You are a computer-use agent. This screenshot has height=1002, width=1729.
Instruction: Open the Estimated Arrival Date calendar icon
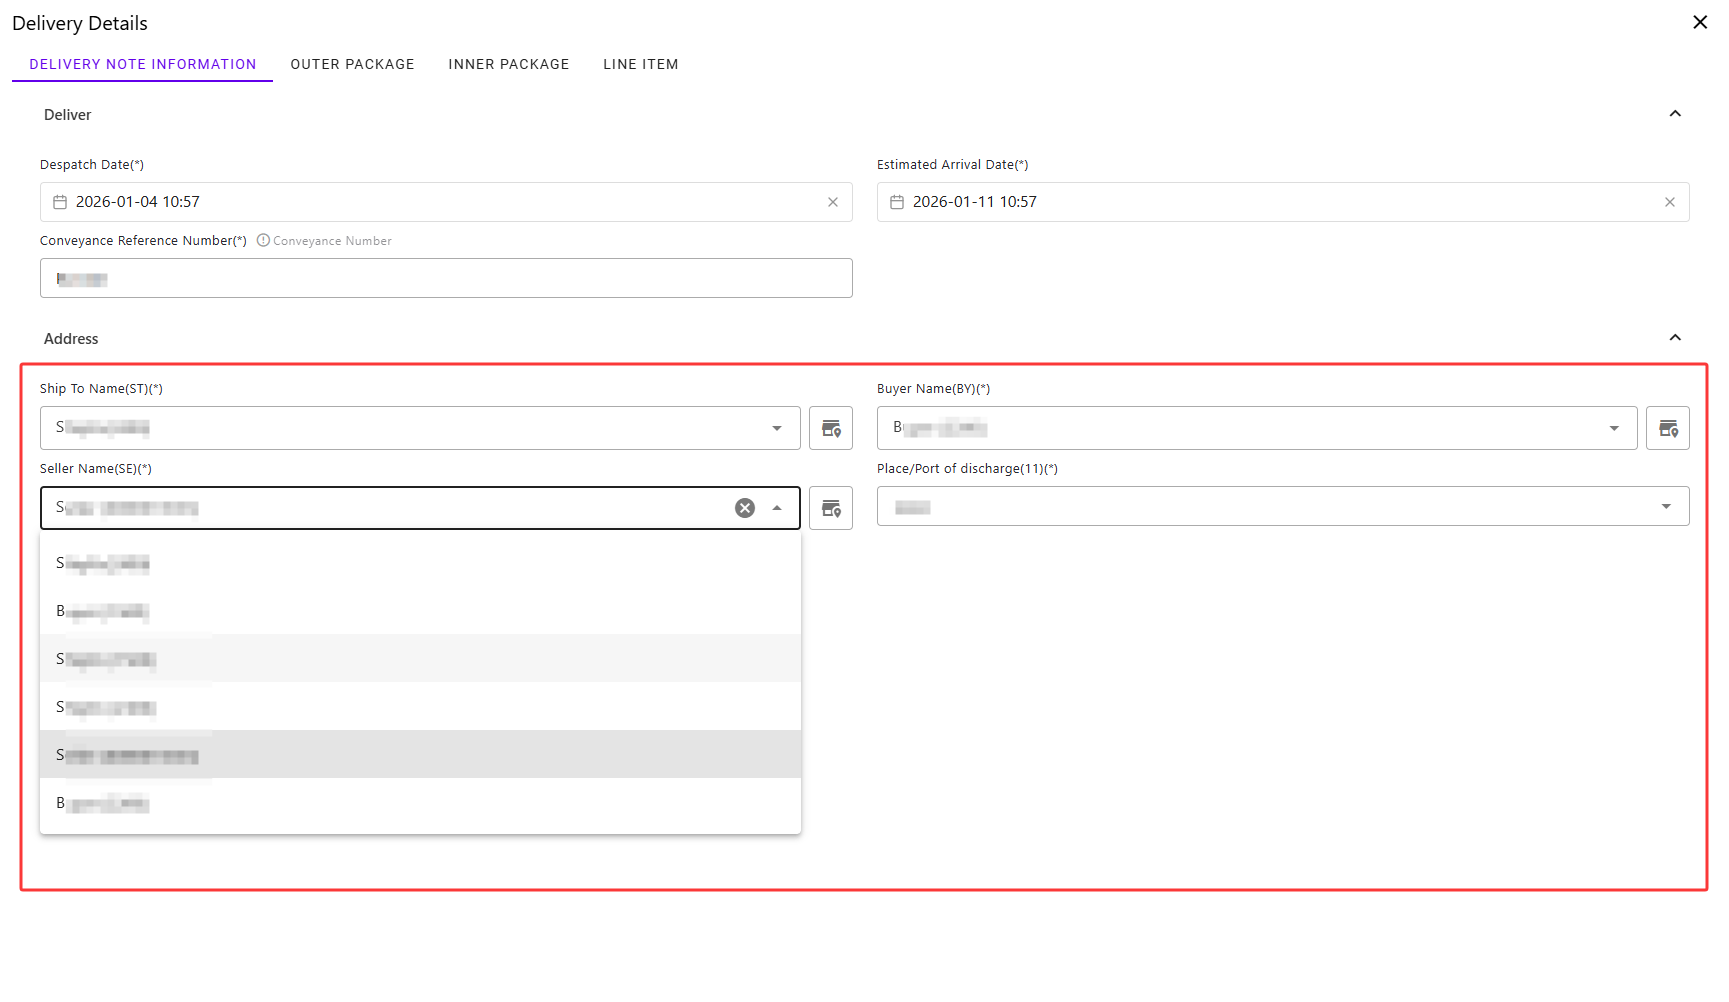(897, 202)
